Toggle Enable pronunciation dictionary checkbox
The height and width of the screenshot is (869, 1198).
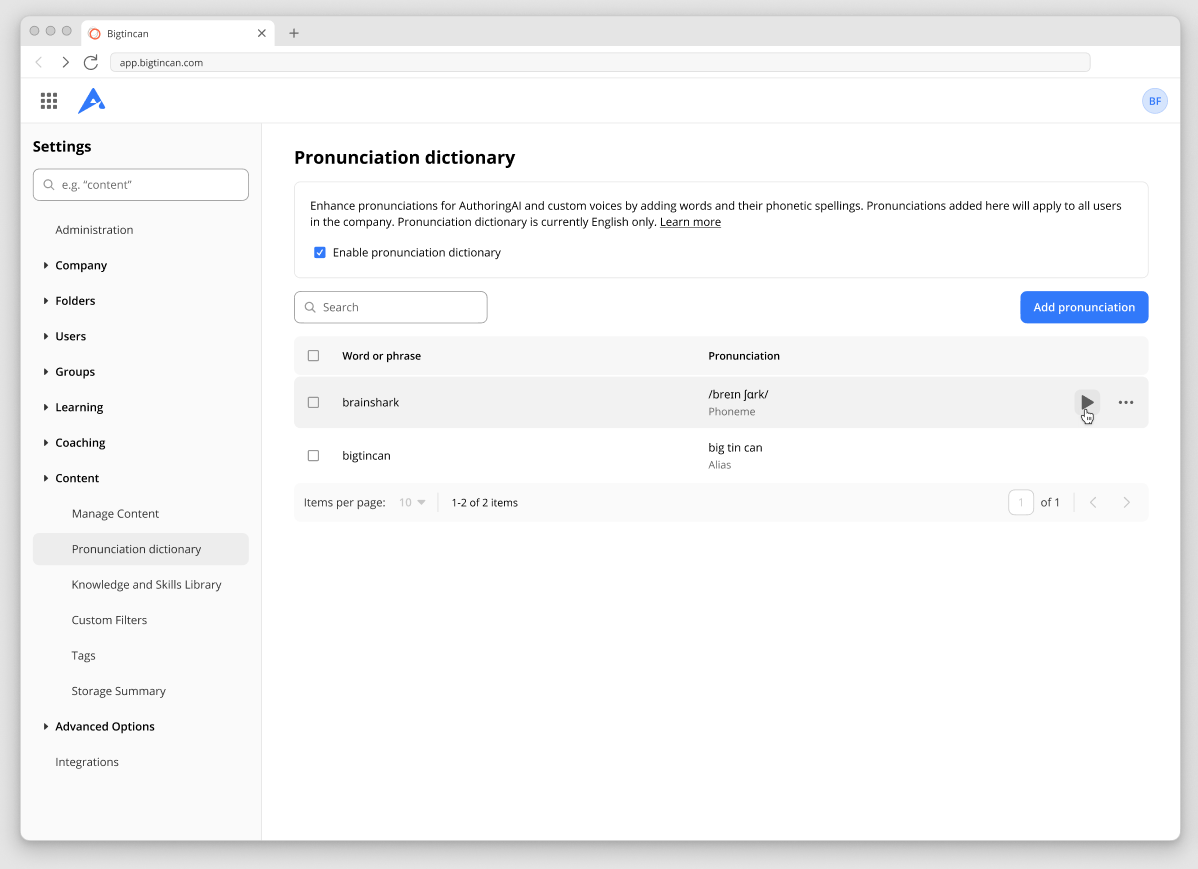pyautogui.click(x=319, y=252)
